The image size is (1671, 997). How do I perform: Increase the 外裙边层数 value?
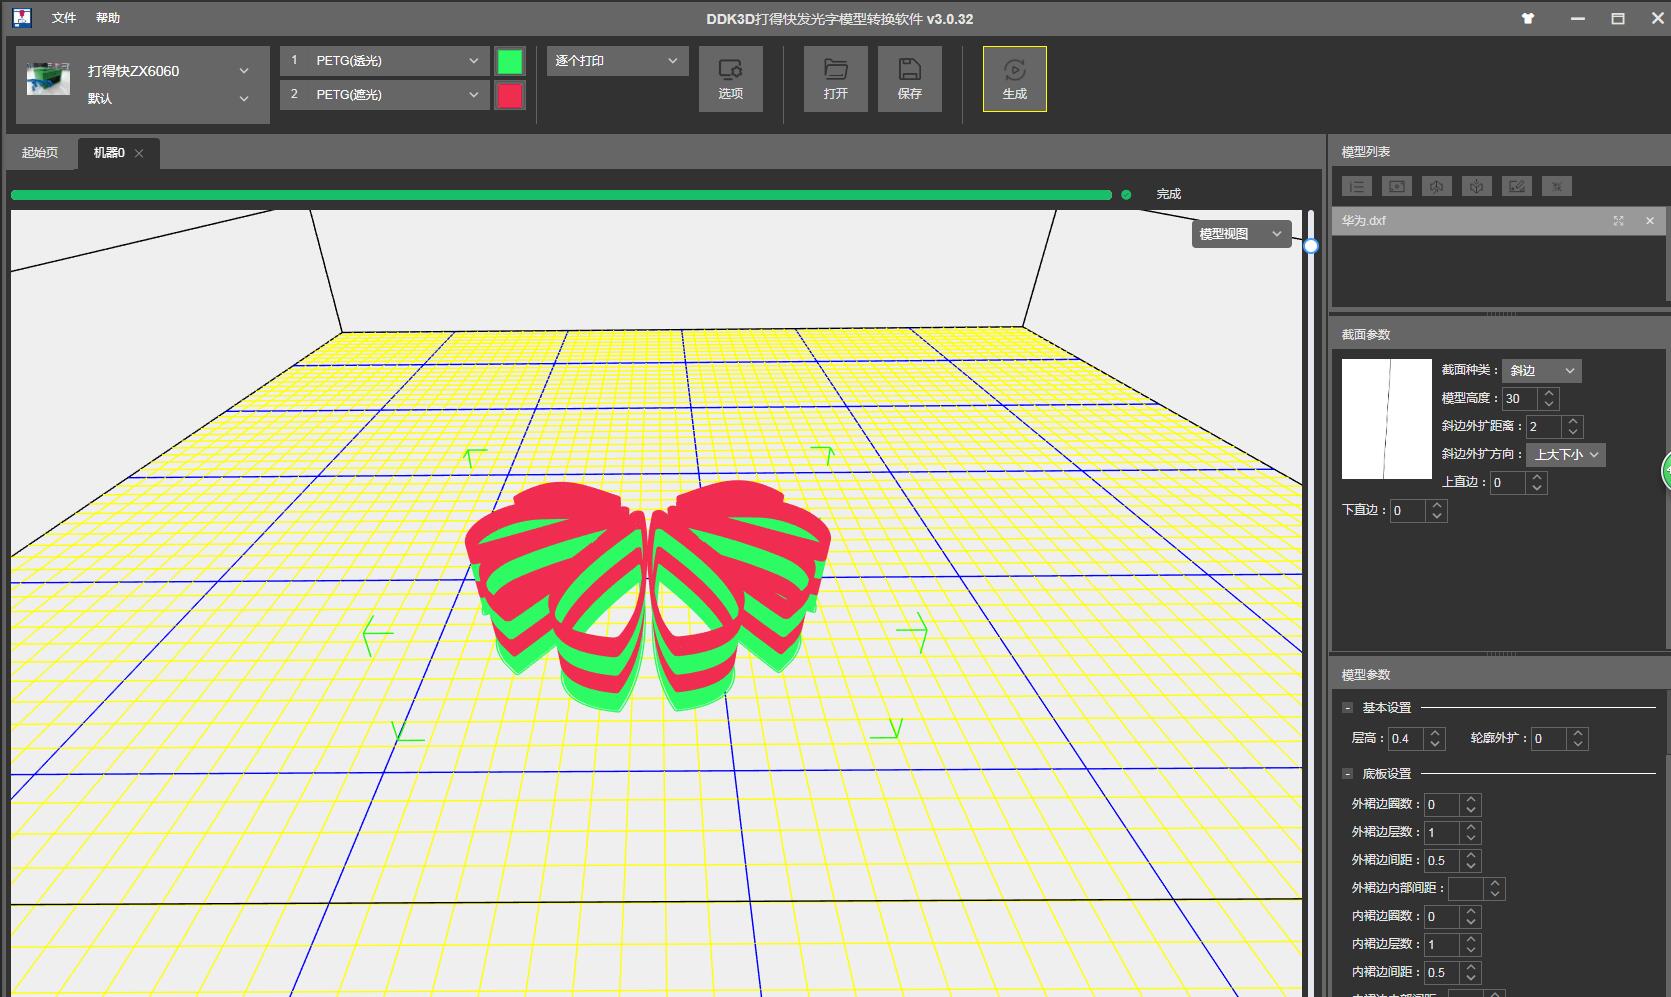point(1471,827)
